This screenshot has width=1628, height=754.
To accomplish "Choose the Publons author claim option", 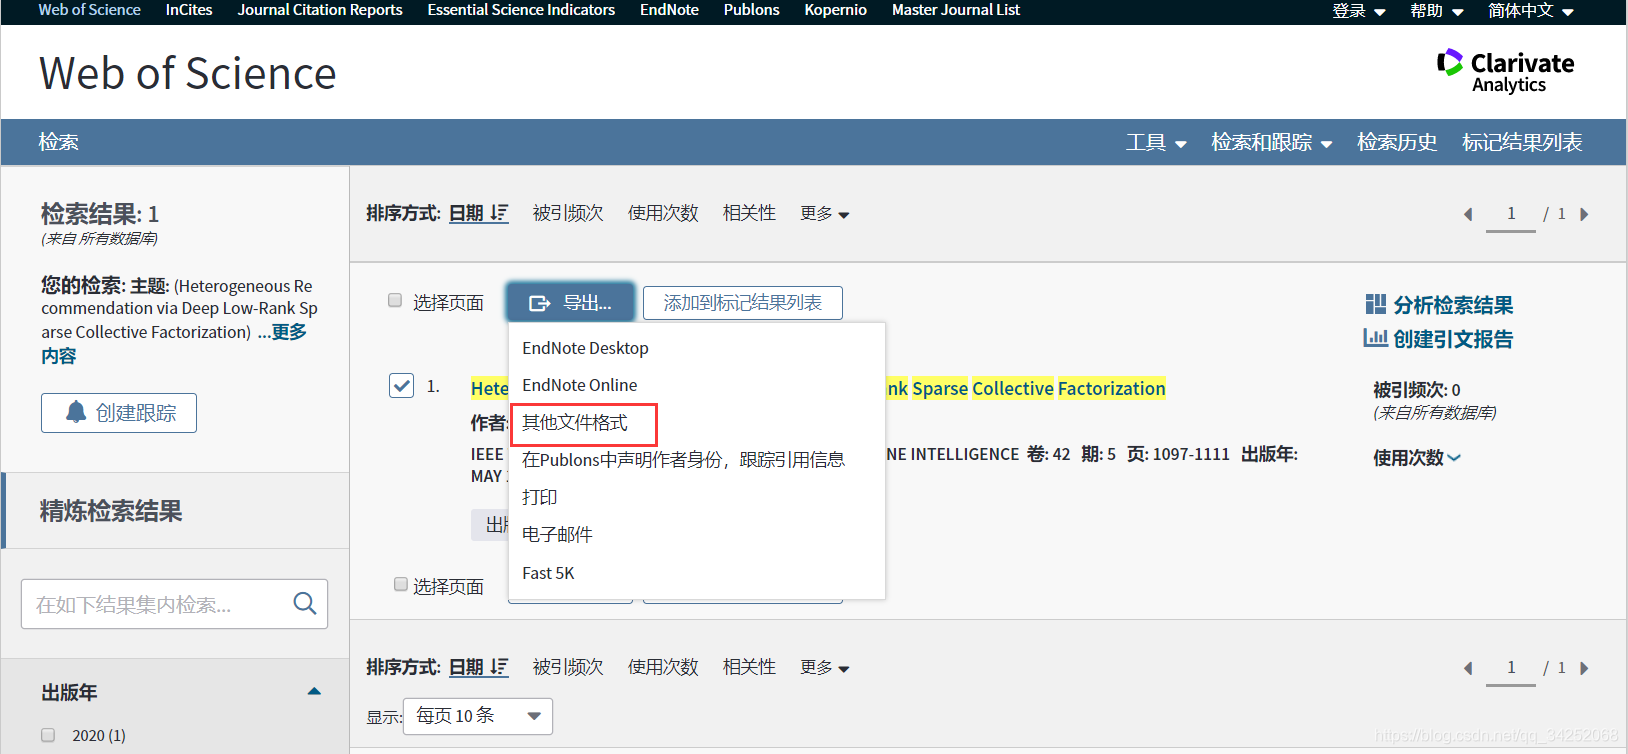I will [x=683, y=460].
